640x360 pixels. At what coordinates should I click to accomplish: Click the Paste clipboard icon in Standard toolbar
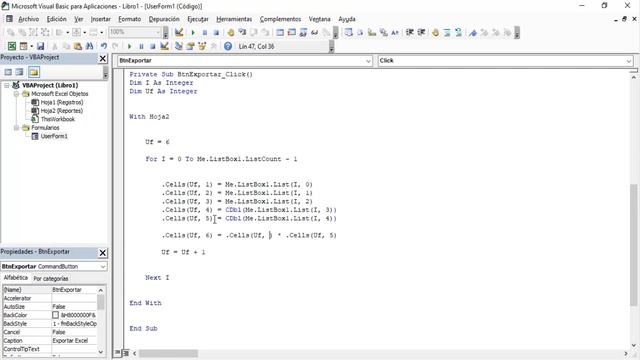point(78,46)
